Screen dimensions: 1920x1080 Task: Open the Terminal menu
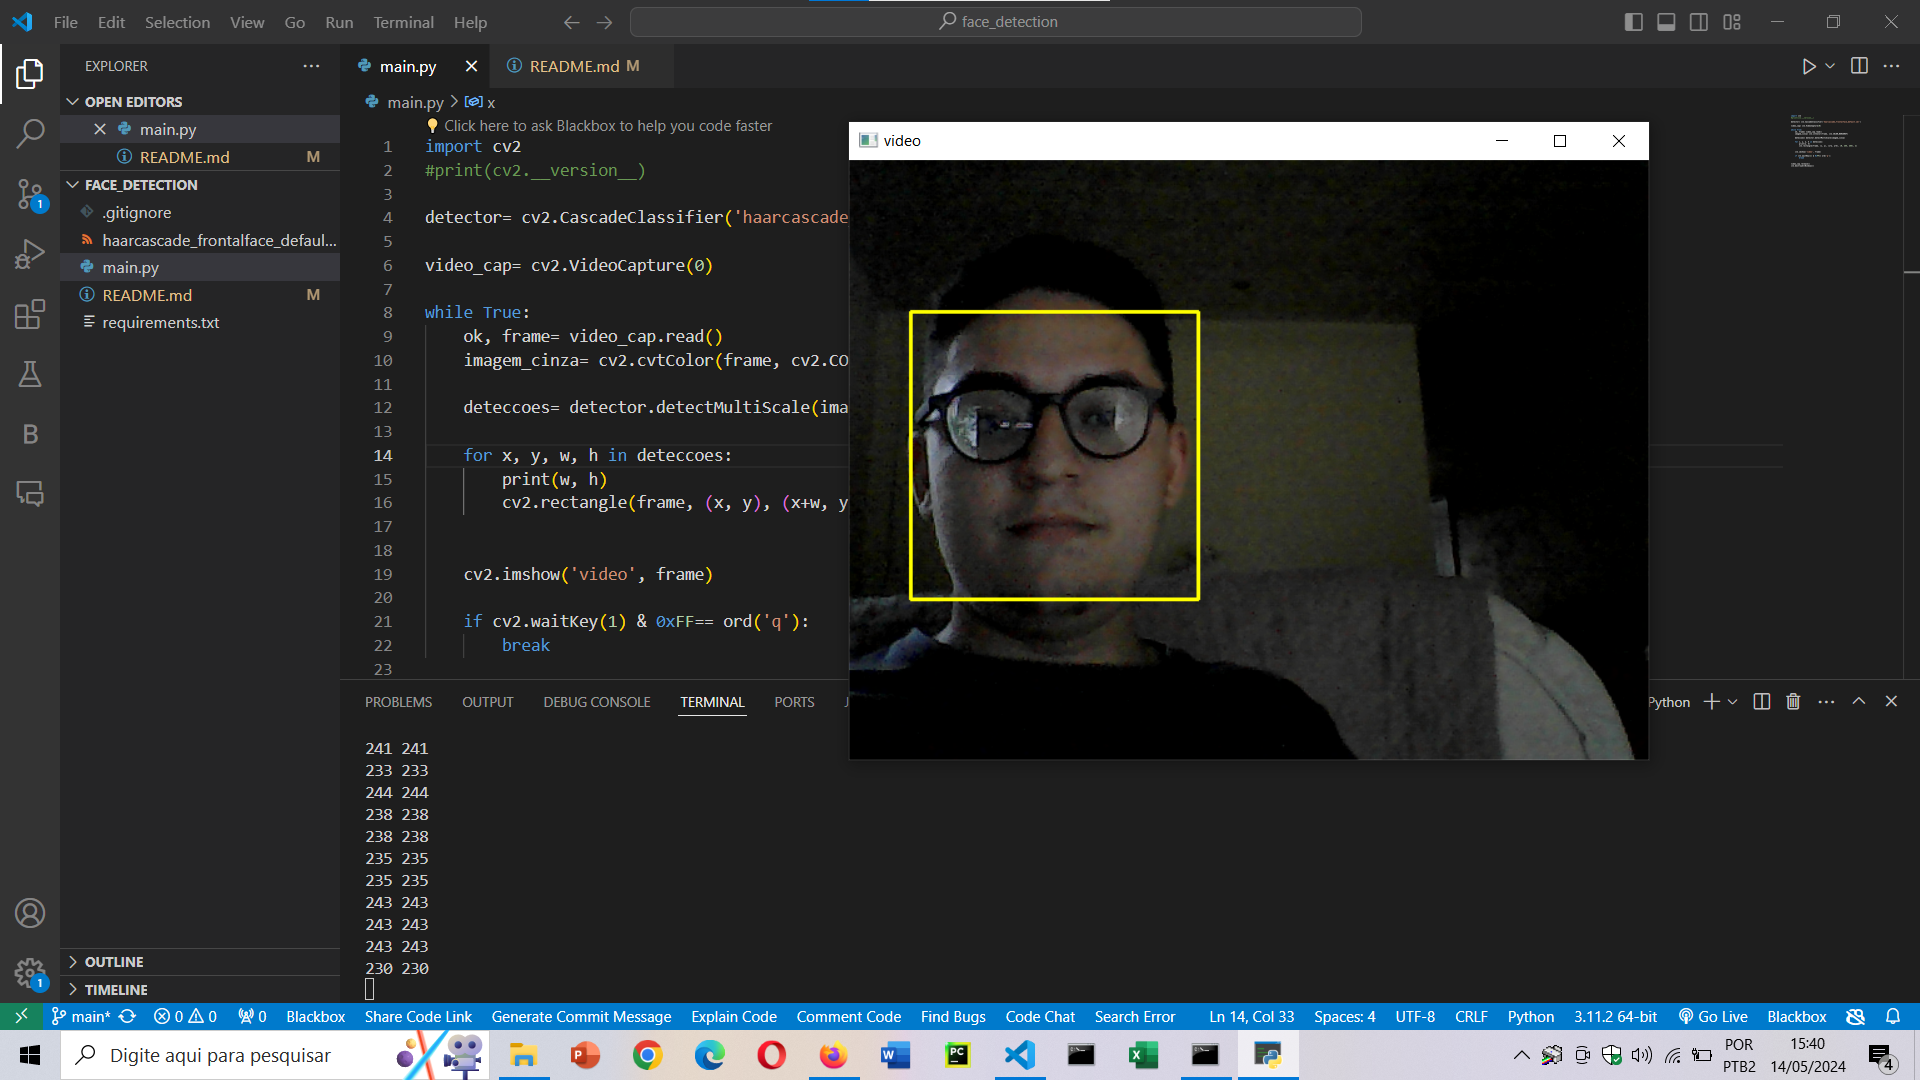click(x=403, y=22)
